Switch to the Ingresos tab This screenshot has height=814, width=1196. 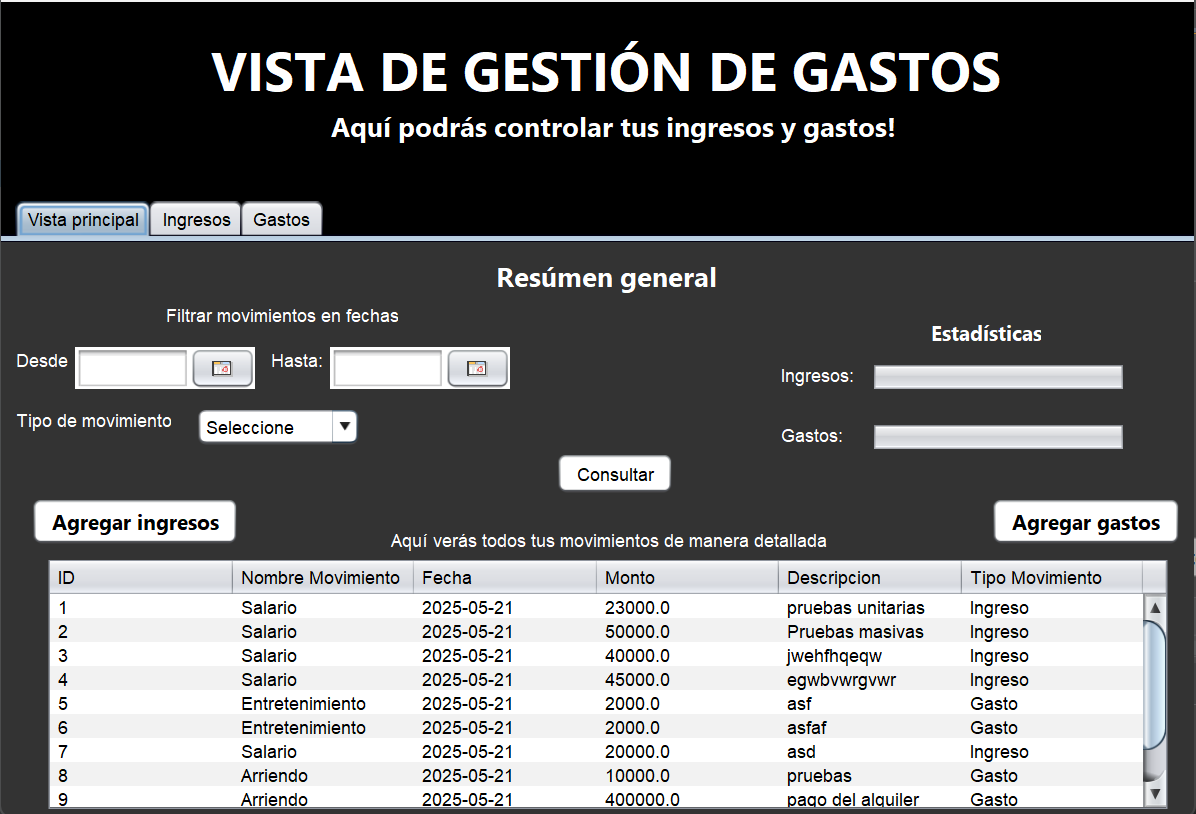tap(196, 220)
